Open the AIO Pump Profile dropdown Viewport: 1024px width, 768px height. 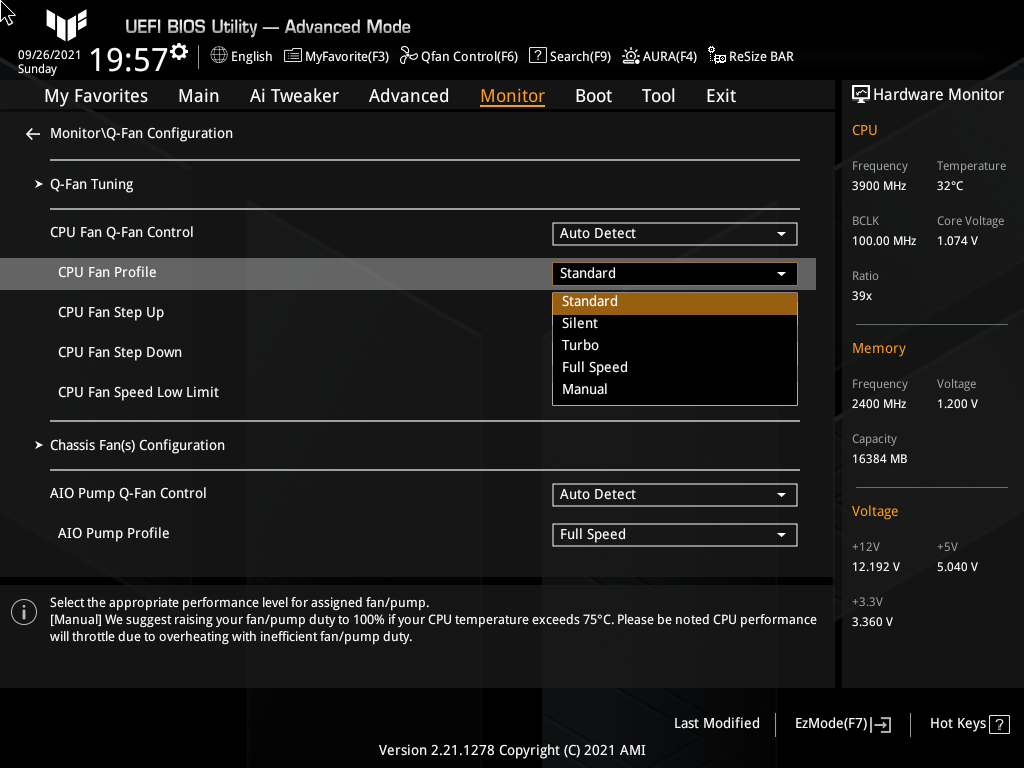pyautogui.click(x=674, y=535)
